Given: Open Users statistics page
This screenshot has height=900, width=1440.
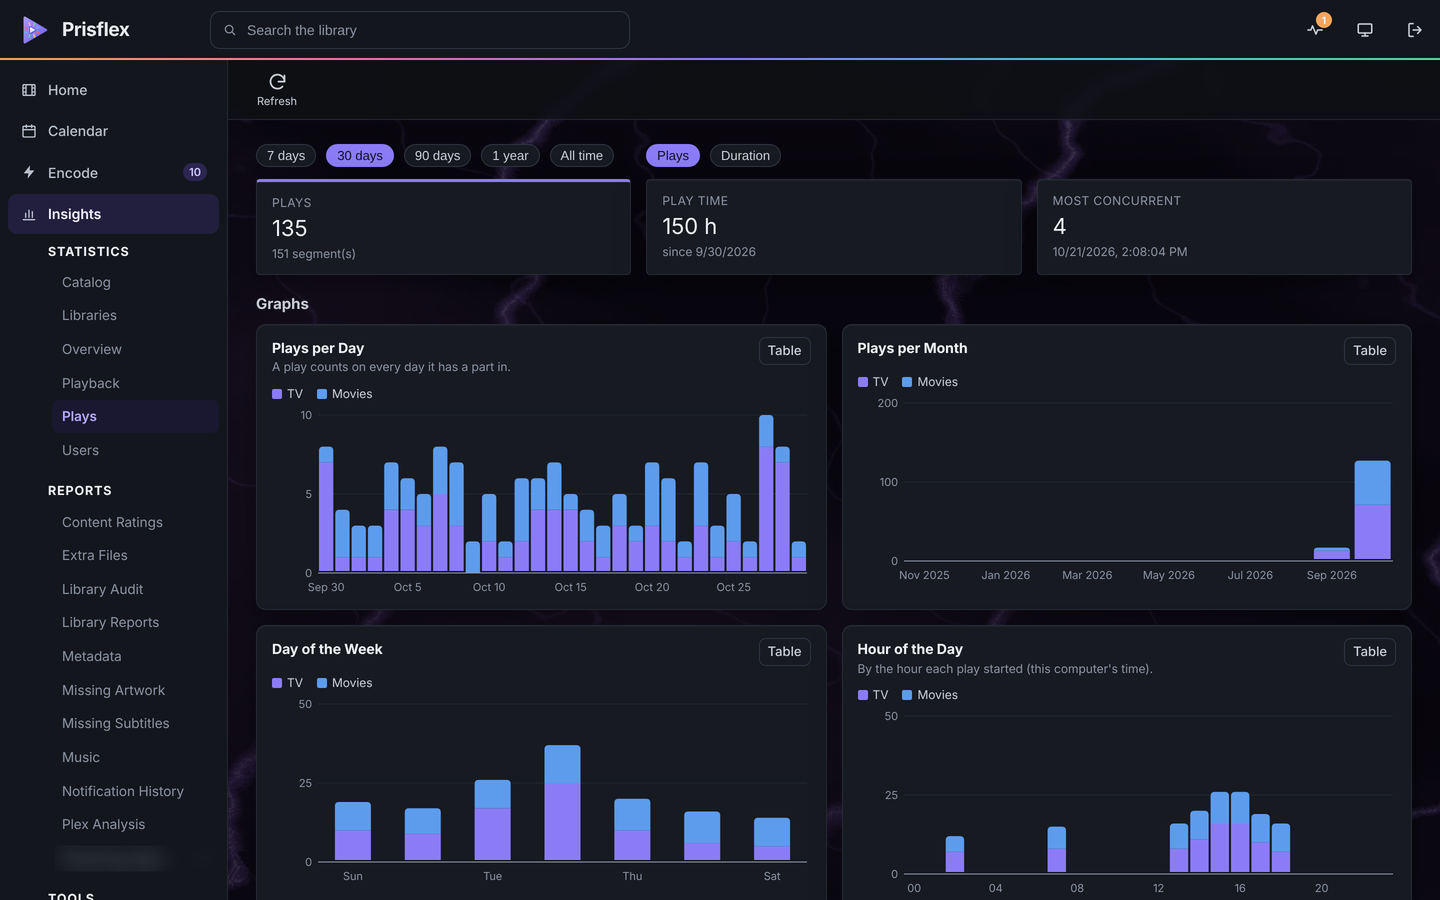Looking at the screenshot, I should coord(80,450).
